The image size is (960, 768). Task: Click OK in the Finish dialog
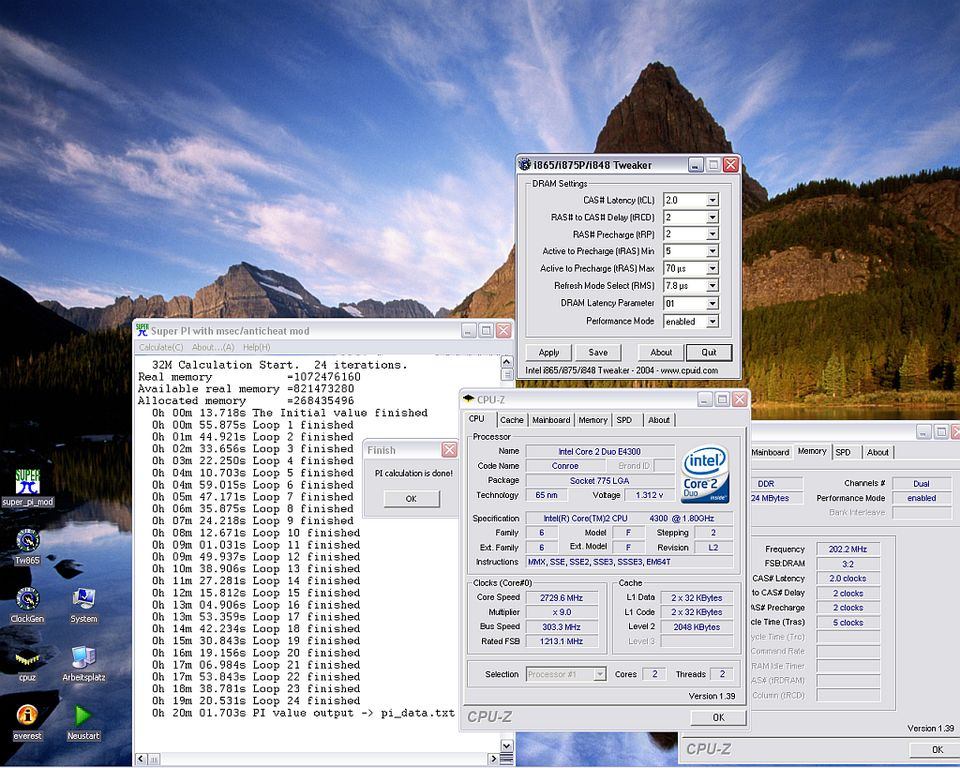click(411, 499)
